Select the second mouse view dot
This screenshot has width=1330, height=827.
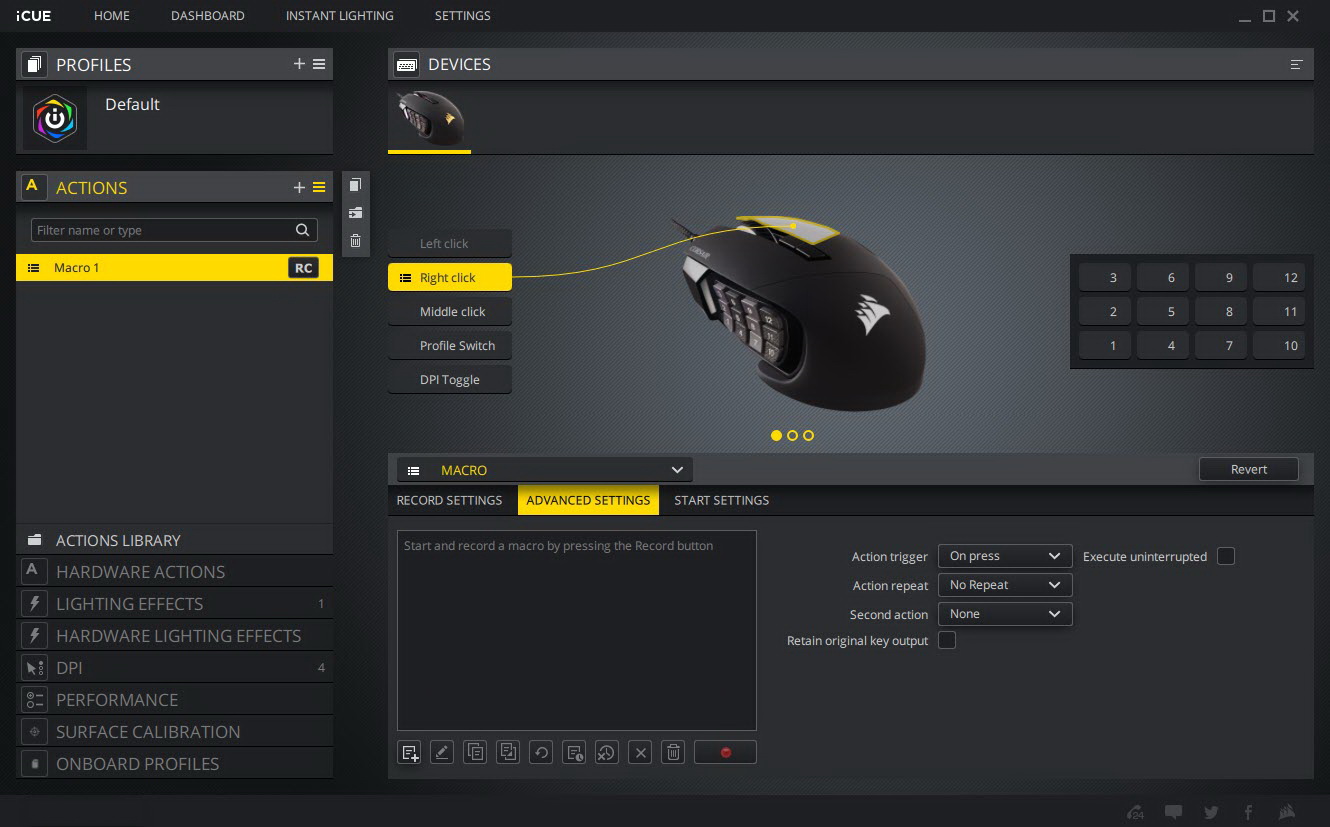pos(792,435)
